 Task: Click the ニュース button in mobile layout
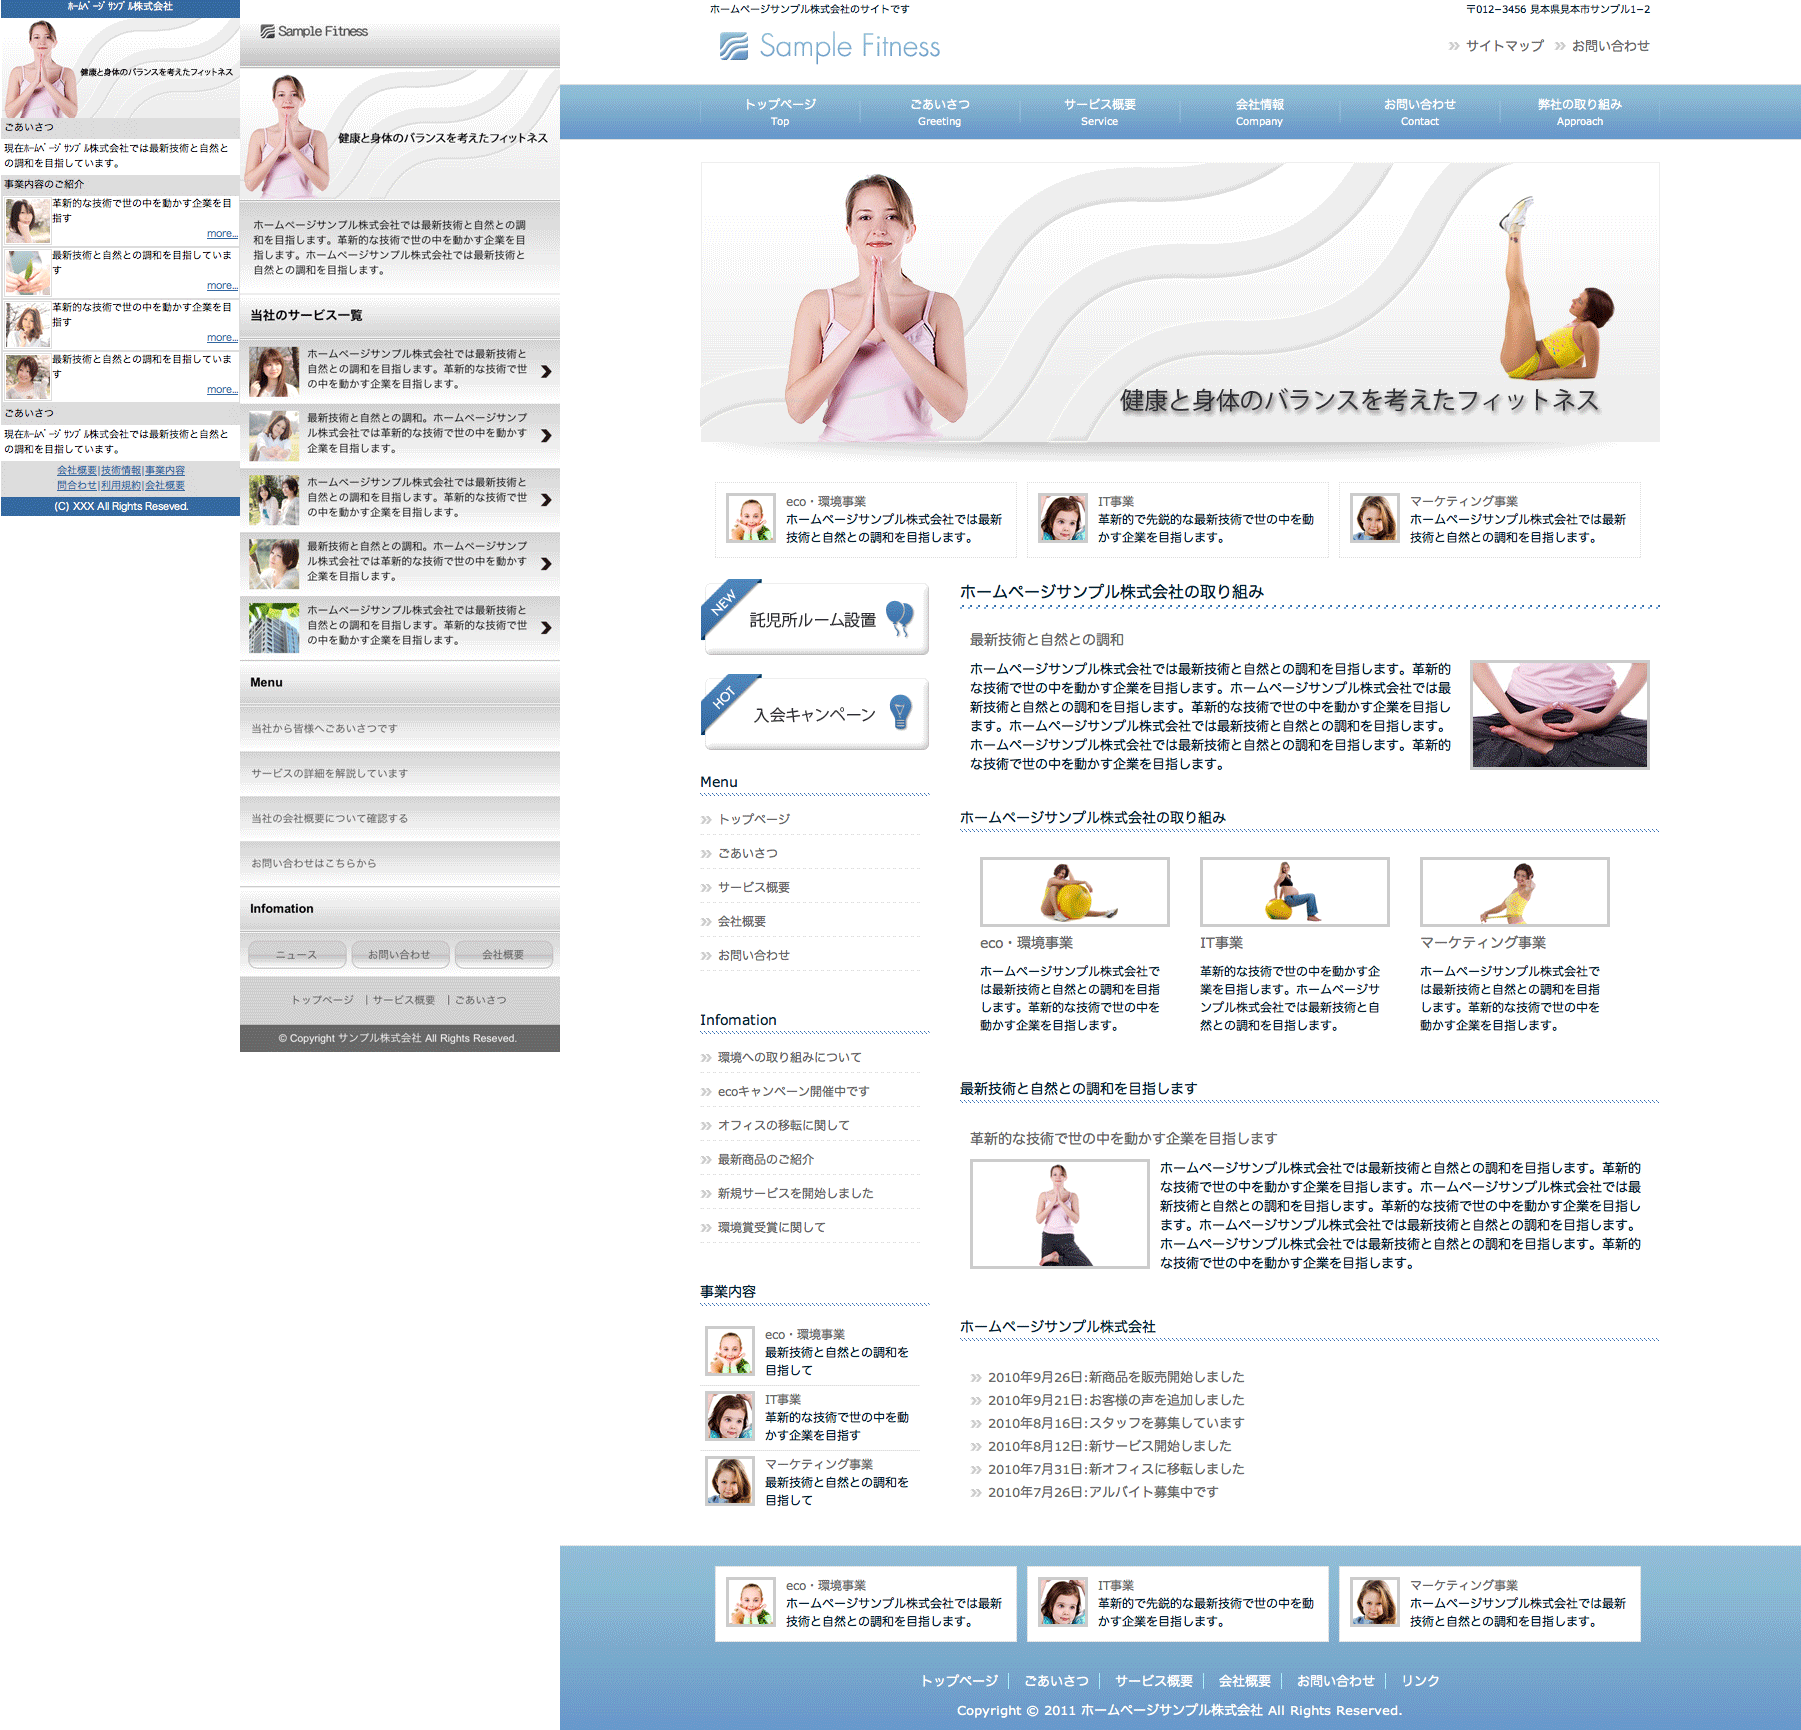(x=297, y=955)
